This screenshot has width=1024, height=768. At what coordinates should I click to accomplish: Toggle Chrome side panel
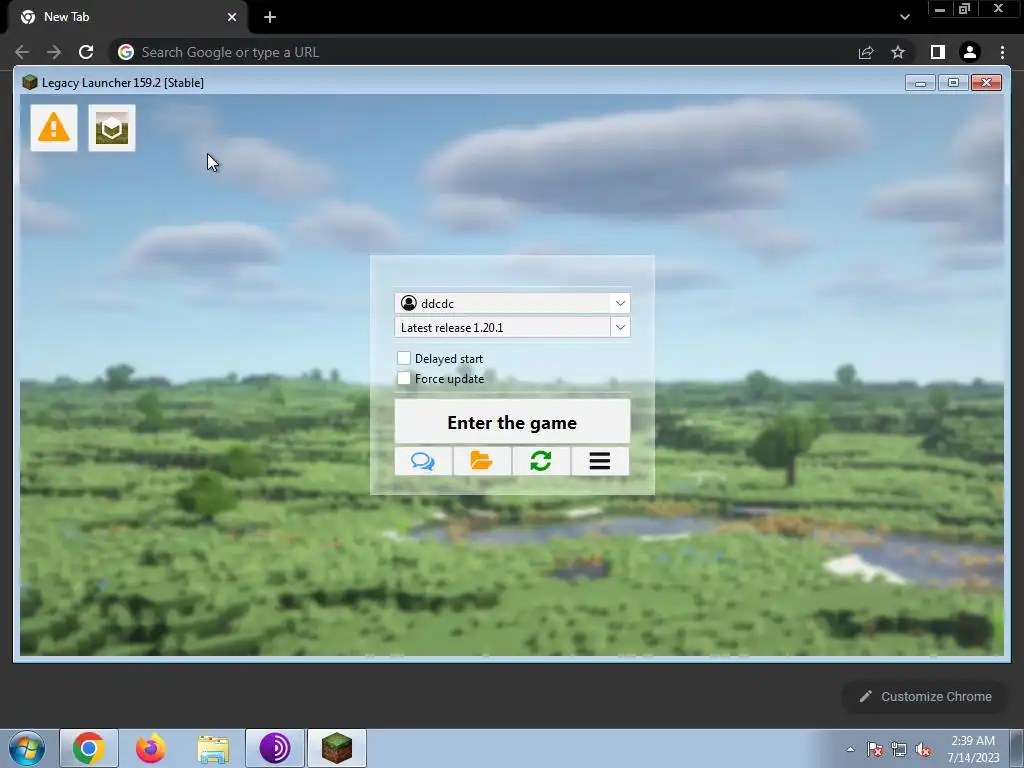click(x=938, y=52)
